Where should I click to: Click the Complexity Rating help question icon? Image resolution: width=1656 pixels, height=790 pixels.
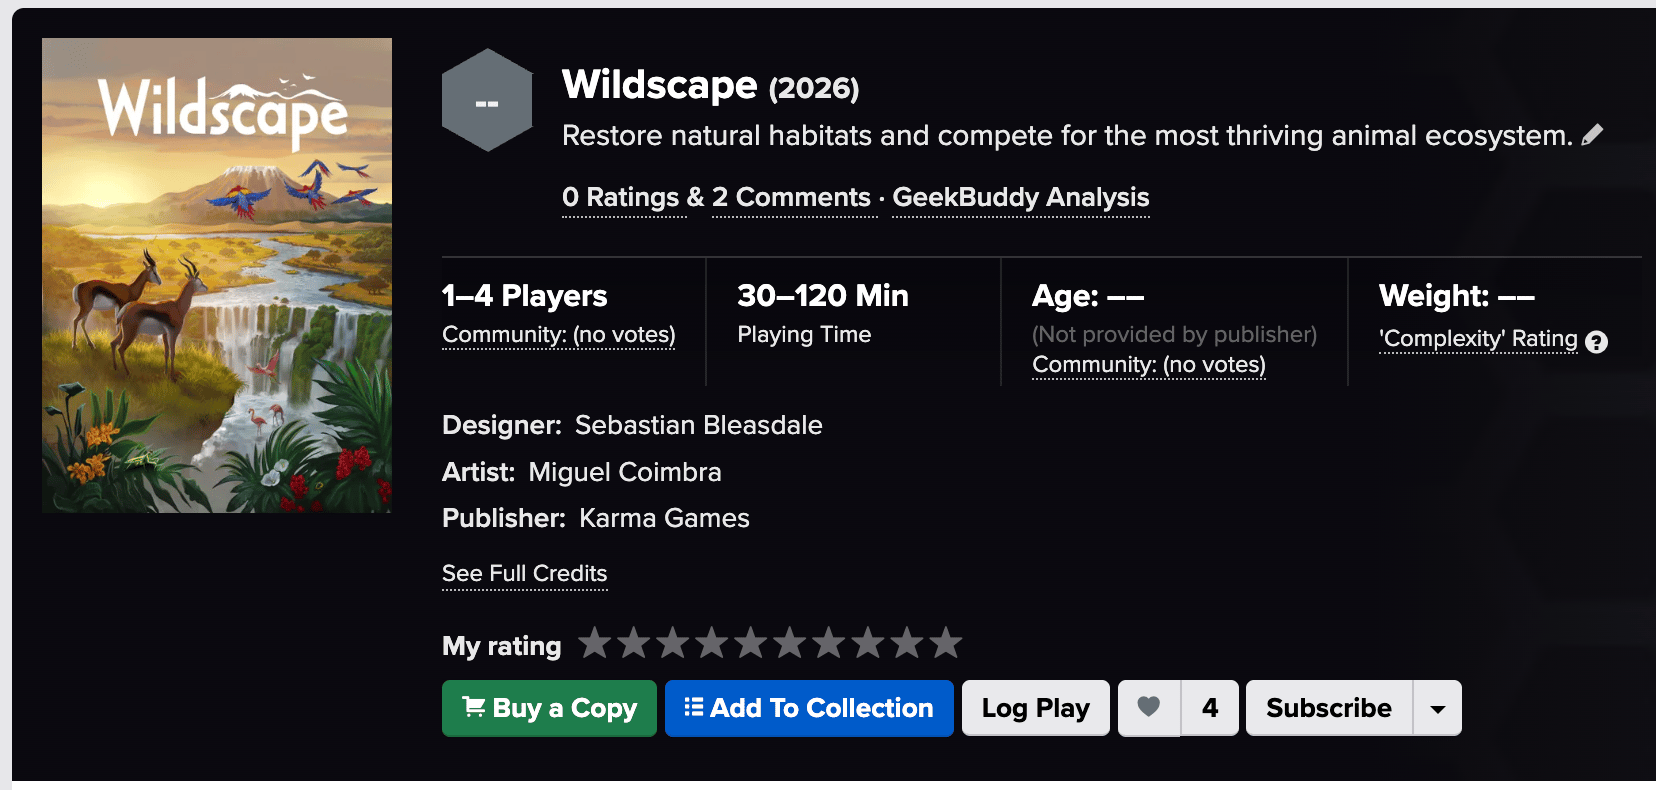pyautogui.click(x=1597, y=342)
